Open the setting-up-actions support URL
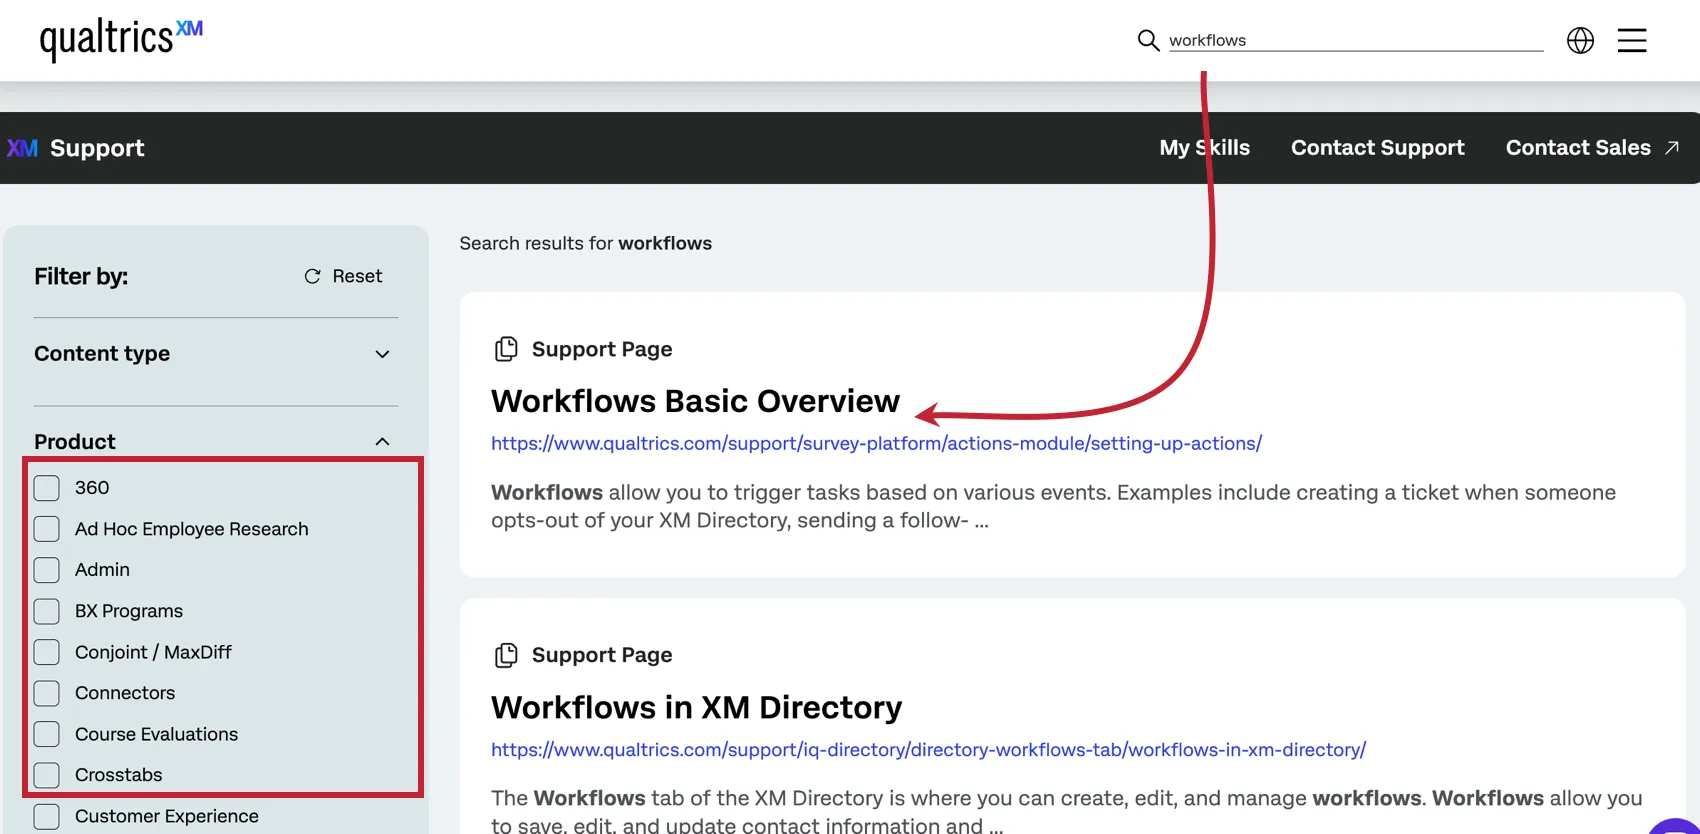Image resolution: width=1700 pixels, height=834 pixels. (876, 443)
